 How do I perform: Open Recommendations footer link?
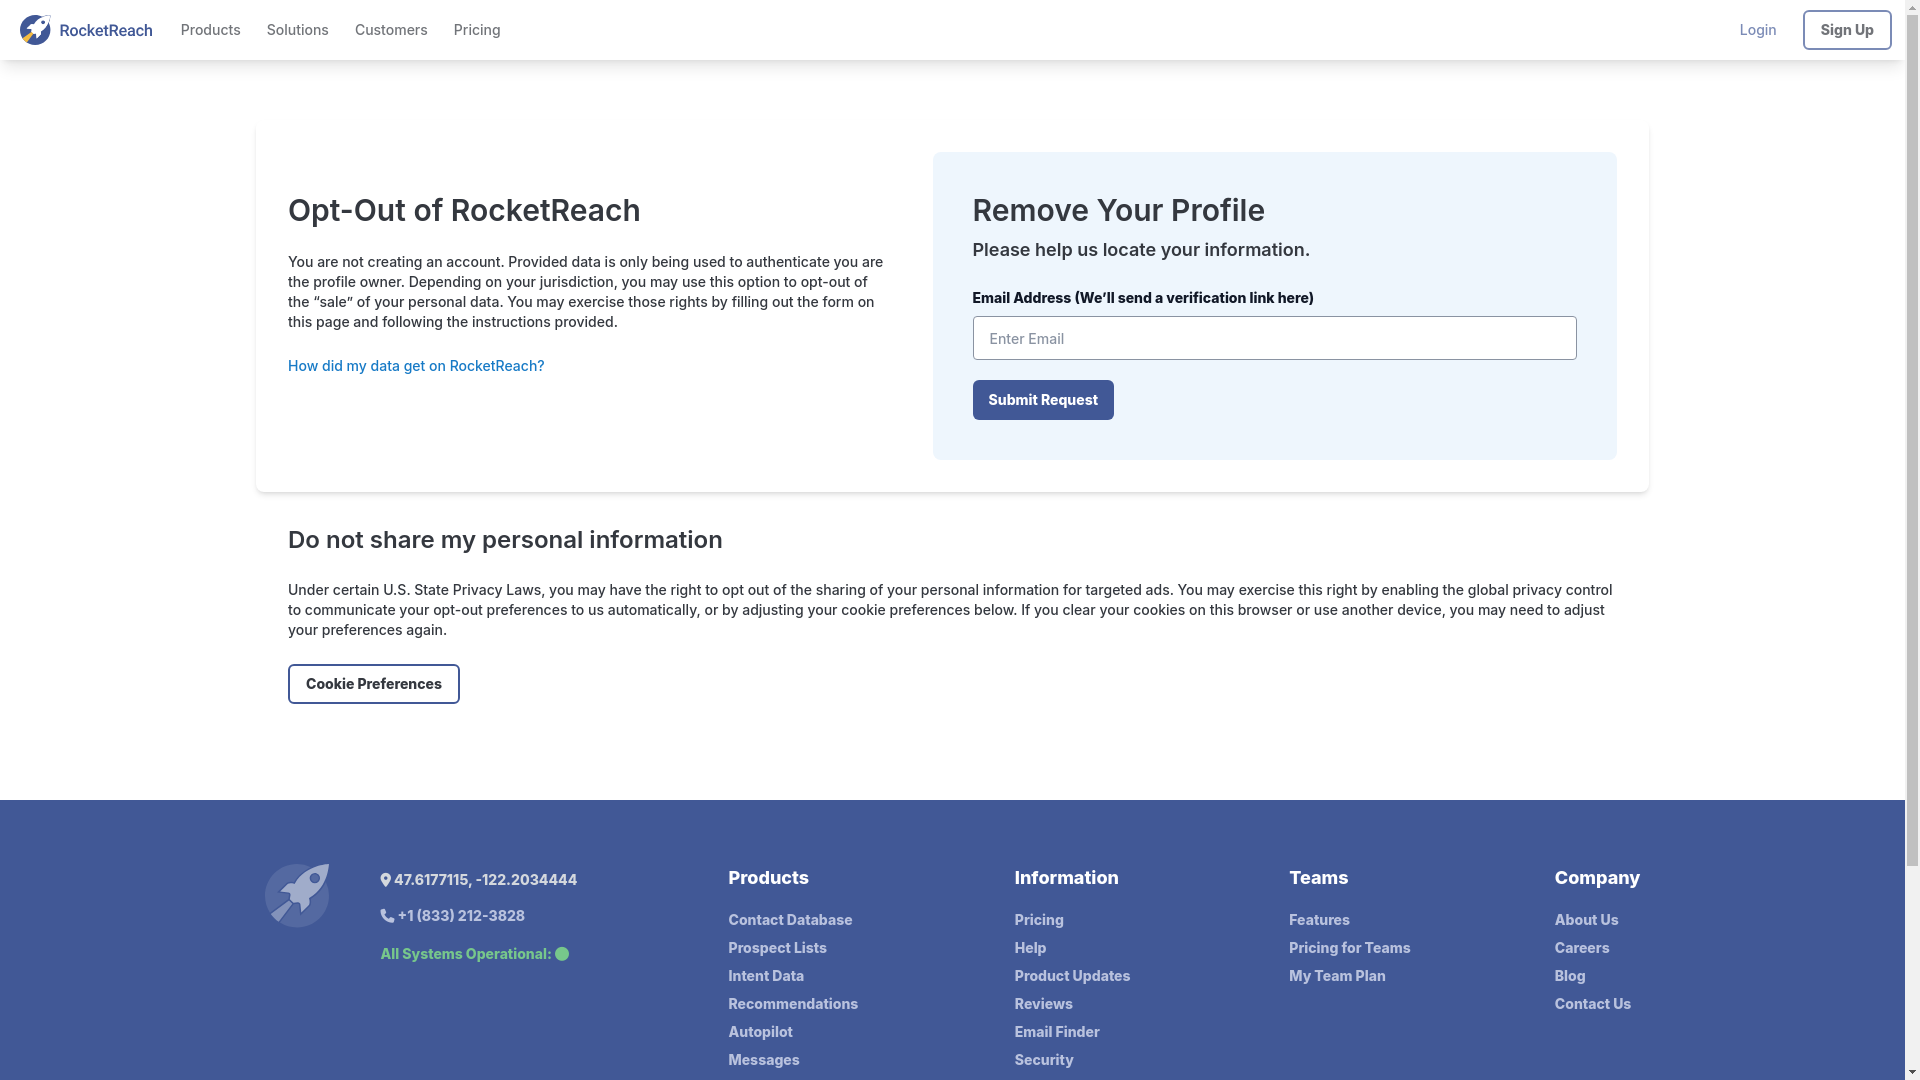point(793,1004)
